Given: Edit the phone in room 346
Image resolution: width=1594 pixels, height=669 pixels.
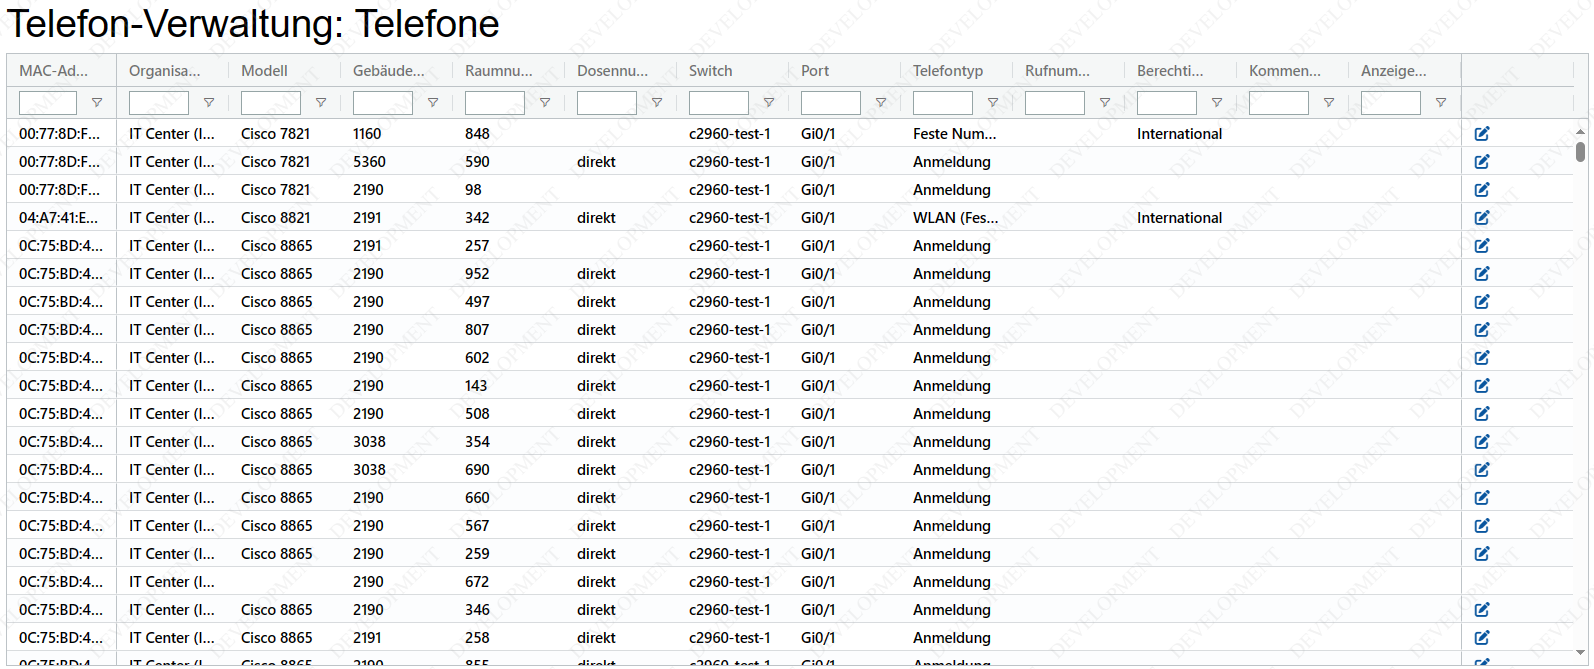Looking at the screenshot, I should pos(1481,610).
